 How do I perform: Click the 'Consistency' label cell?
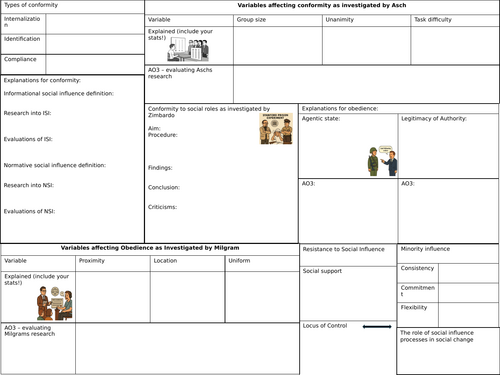tap(418, 273)
